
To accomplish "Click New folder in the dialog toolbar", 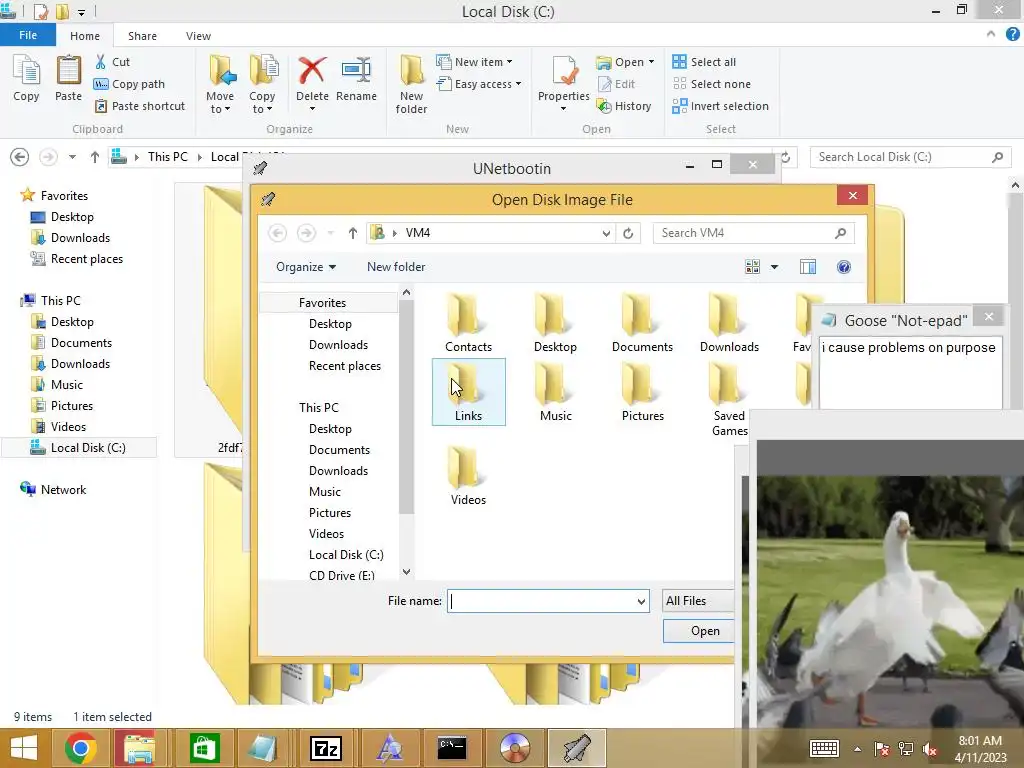I will 396,266.
